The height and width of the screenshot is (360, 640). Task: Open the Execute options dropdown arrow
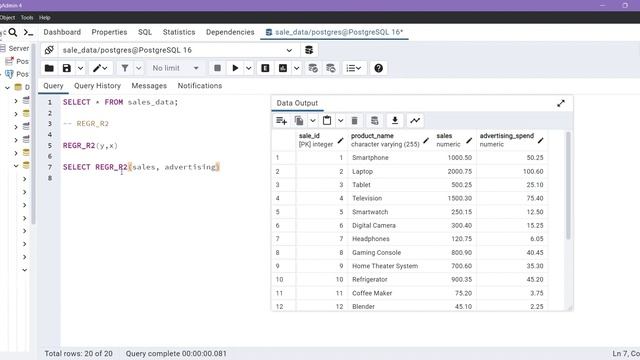[249, 68]
